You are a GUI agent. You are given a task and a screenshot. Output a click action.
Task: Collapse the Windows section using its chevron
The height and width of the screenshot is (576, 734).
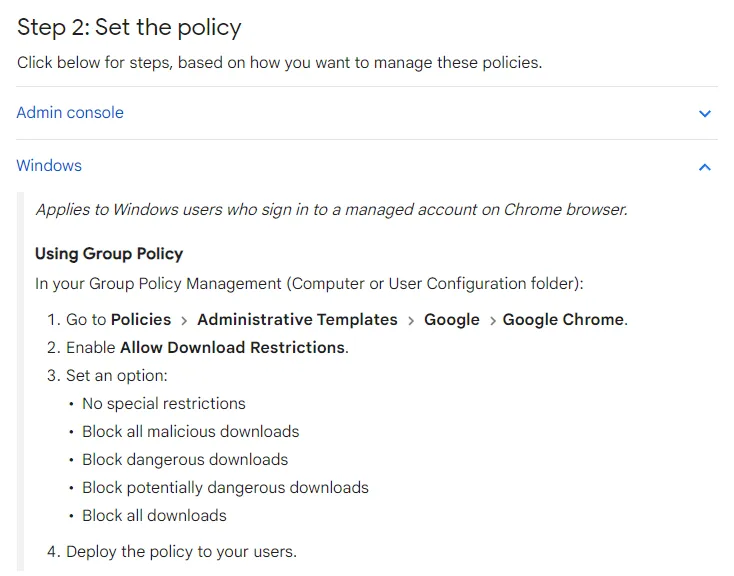[705, 167]
